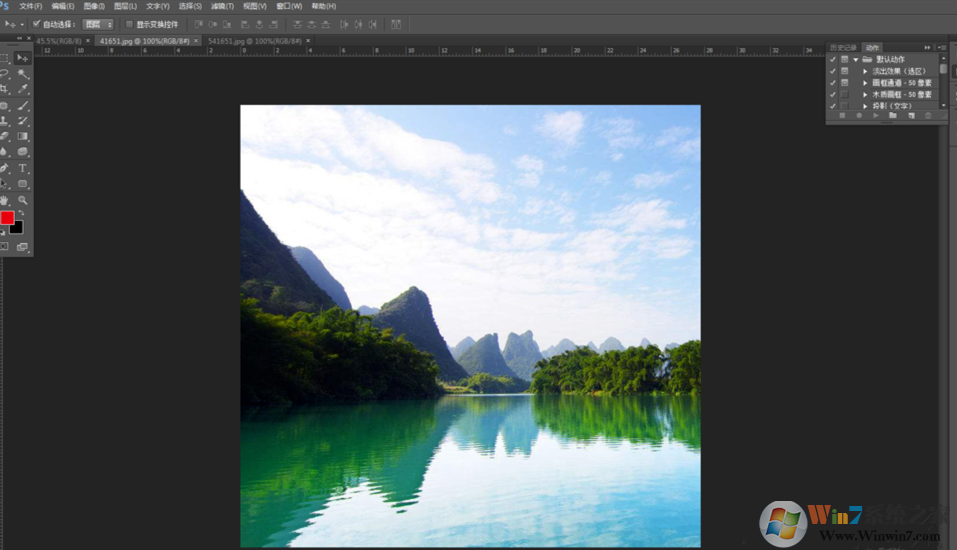
Task: Click the stop action button in Actions panel
Action: (x=842, y=115)
